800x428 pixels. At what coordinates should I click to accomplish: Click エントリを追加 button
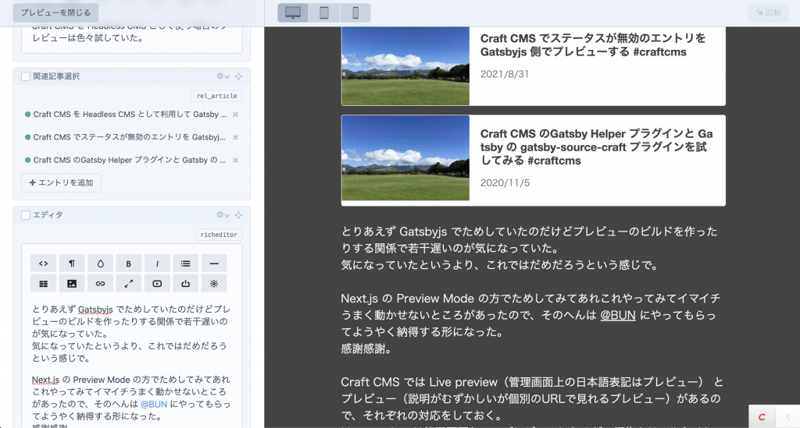(61, 183)
